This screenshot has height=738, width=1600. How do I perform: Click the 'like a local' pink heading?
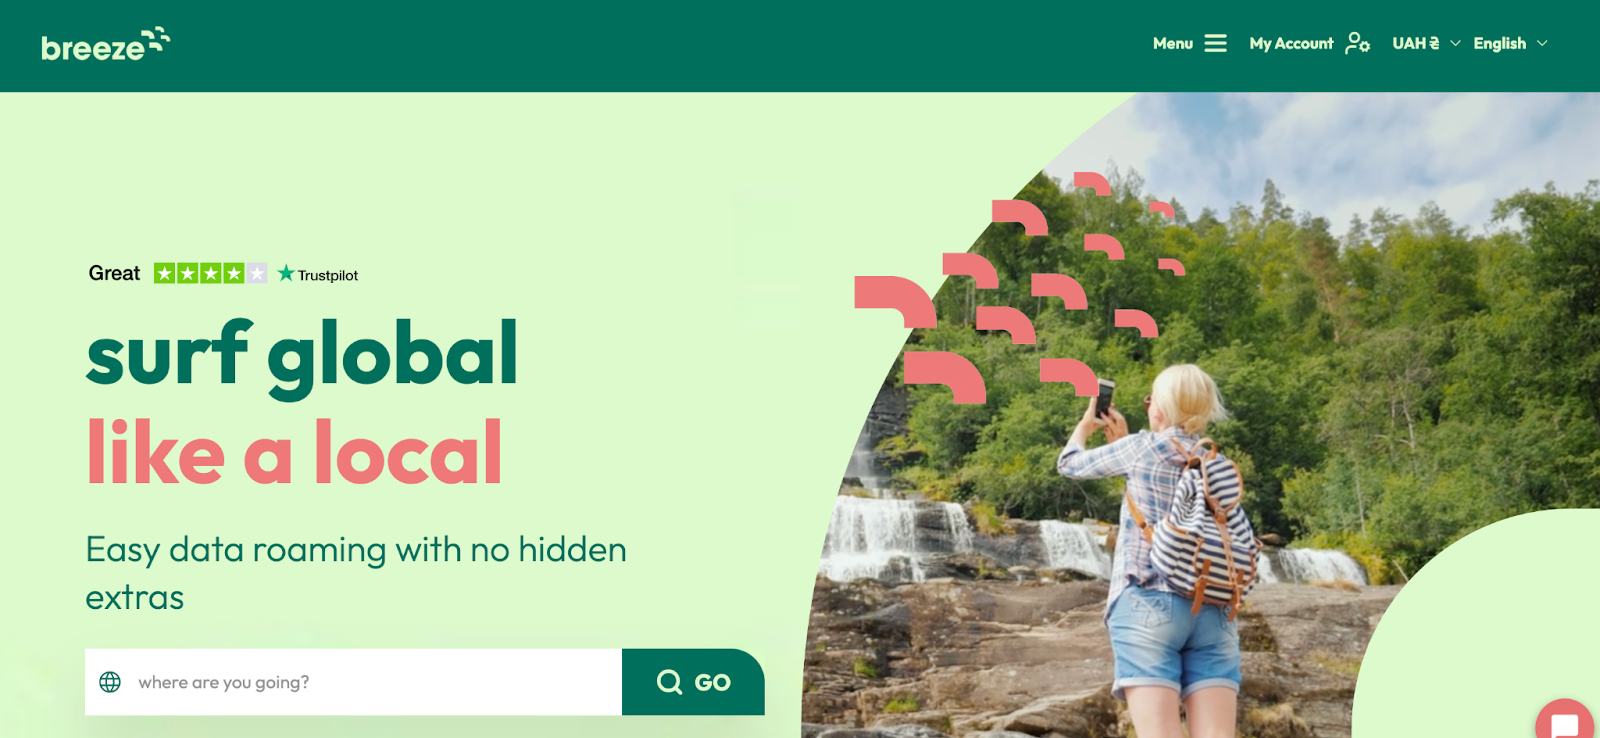(294, 452)
